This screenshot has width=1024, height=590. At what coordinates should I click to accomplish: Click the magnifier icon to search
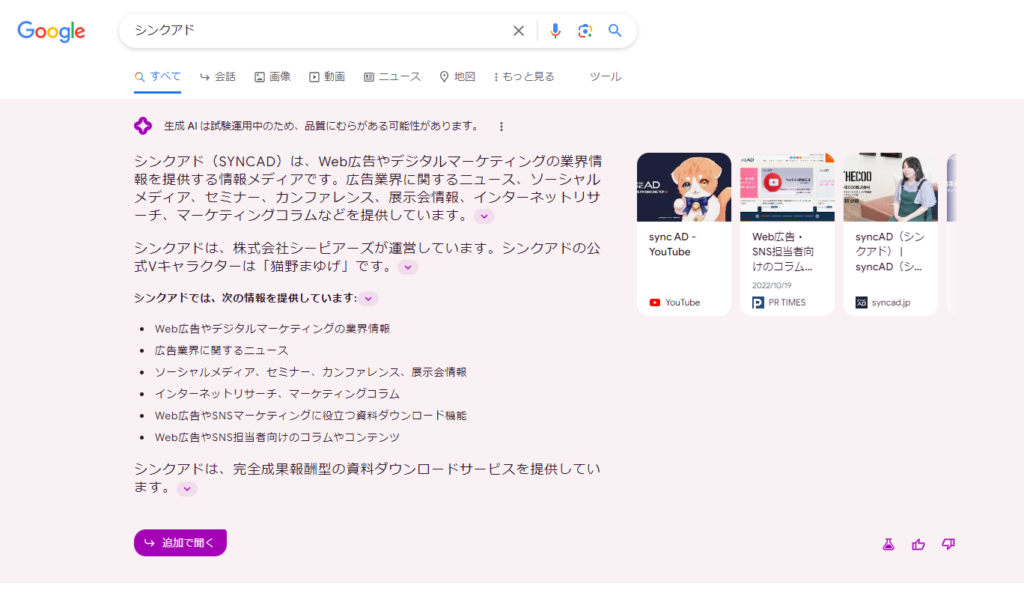[614, 31]
